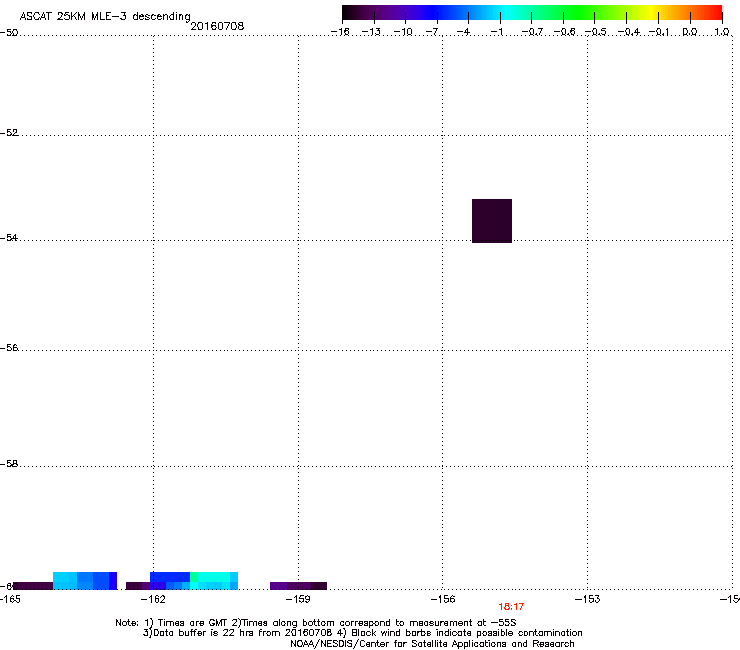The width and height of the screenshot is (740, 650).
Task: Click the colorbar label "-1"
Action: click(x=496, y=32)
